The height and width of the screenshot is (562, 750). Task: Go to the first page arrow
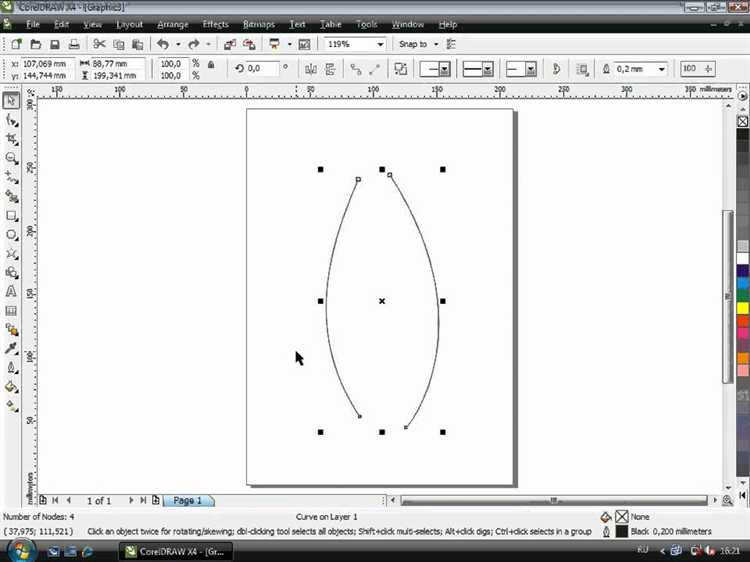(x=55, y=500)
